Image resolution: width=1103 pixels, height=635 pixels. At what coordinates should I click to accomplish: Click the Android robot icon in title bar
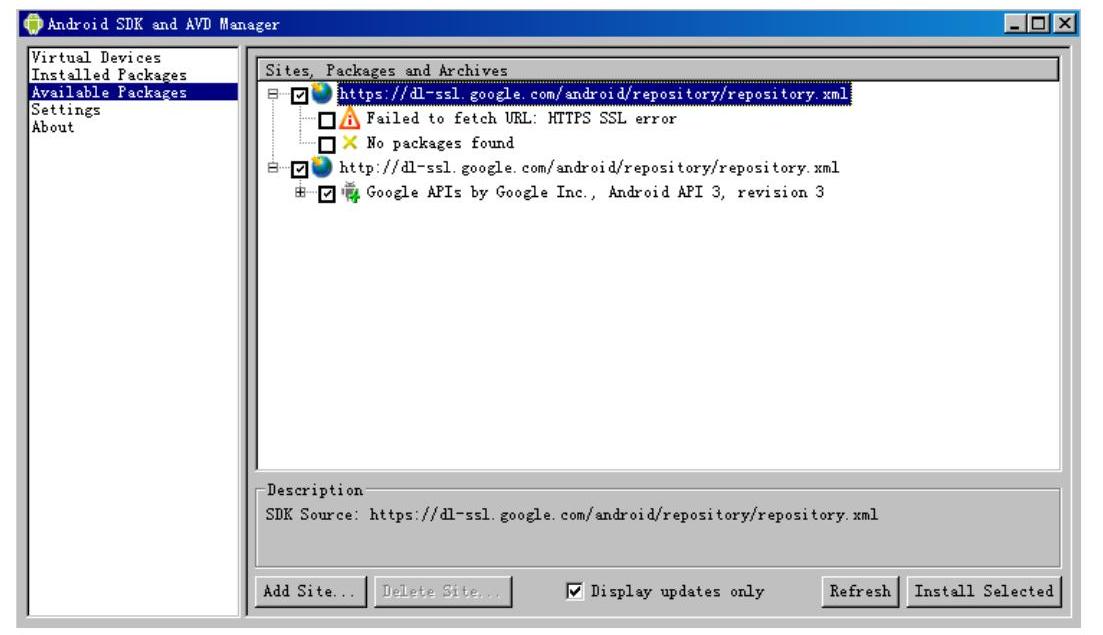point(32,24)
